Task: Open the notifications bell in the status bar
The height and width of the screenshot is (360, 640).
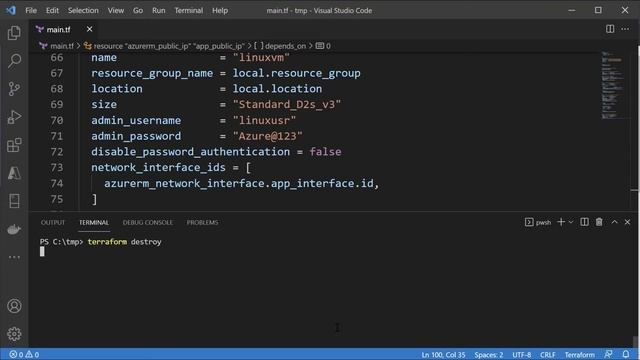Action: (626, 354)
